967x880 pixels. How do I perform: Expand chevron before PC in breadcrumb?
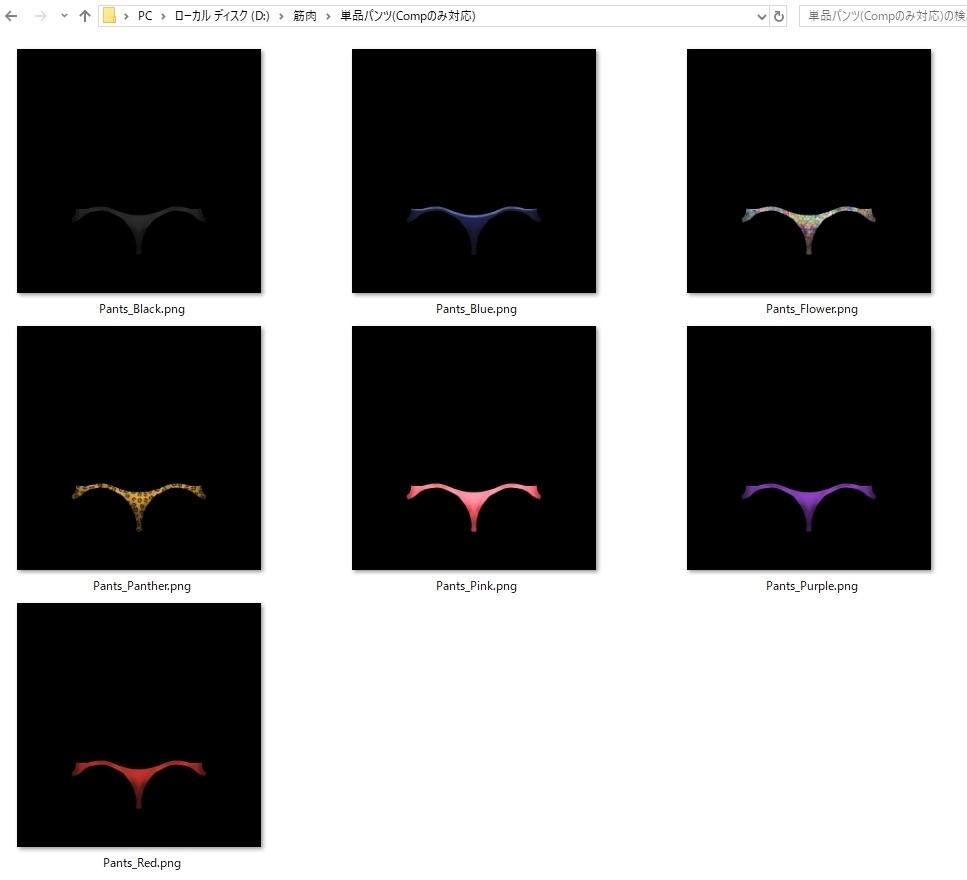pos(126,16)
